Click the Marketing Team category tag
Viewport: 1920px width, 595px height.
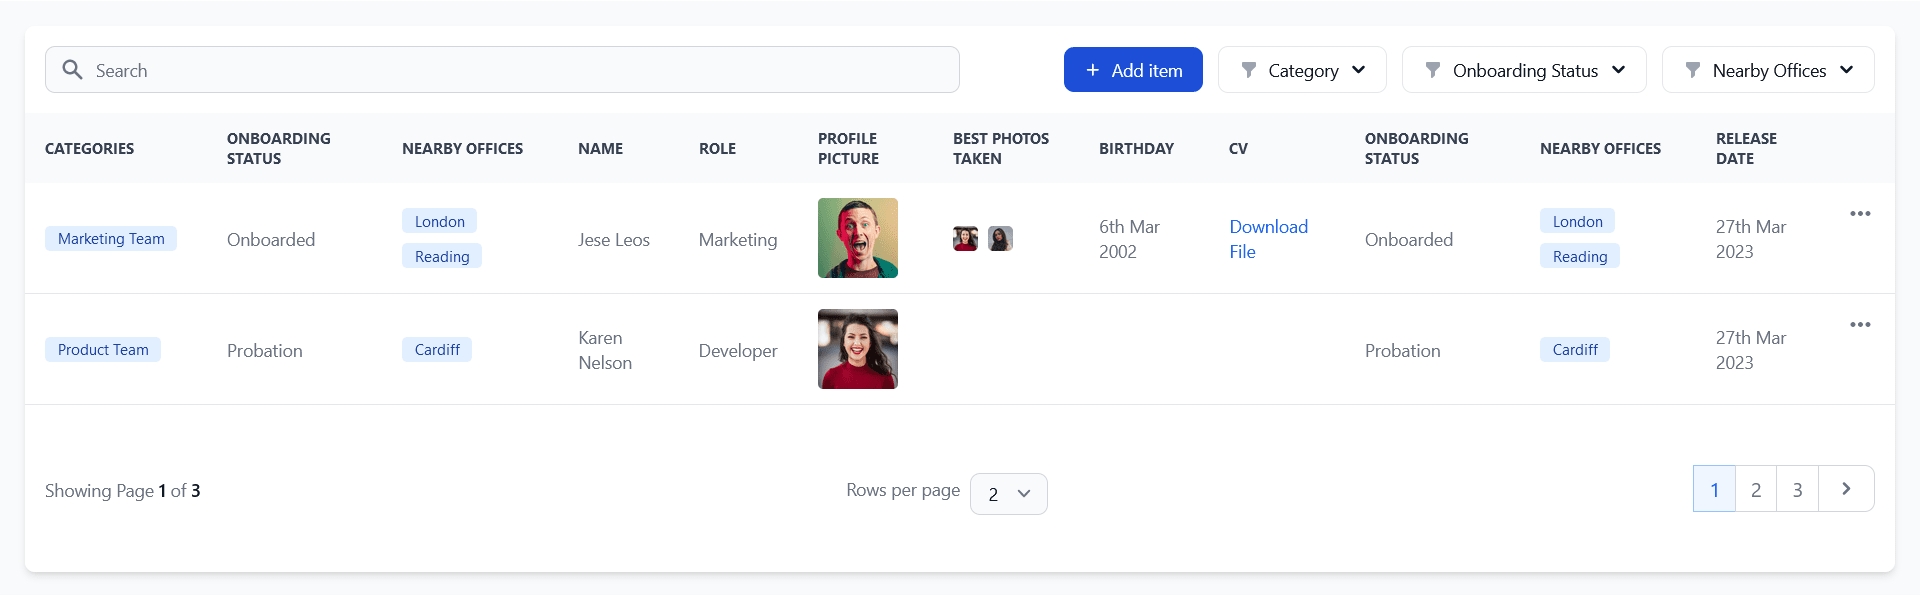[111, 239]
